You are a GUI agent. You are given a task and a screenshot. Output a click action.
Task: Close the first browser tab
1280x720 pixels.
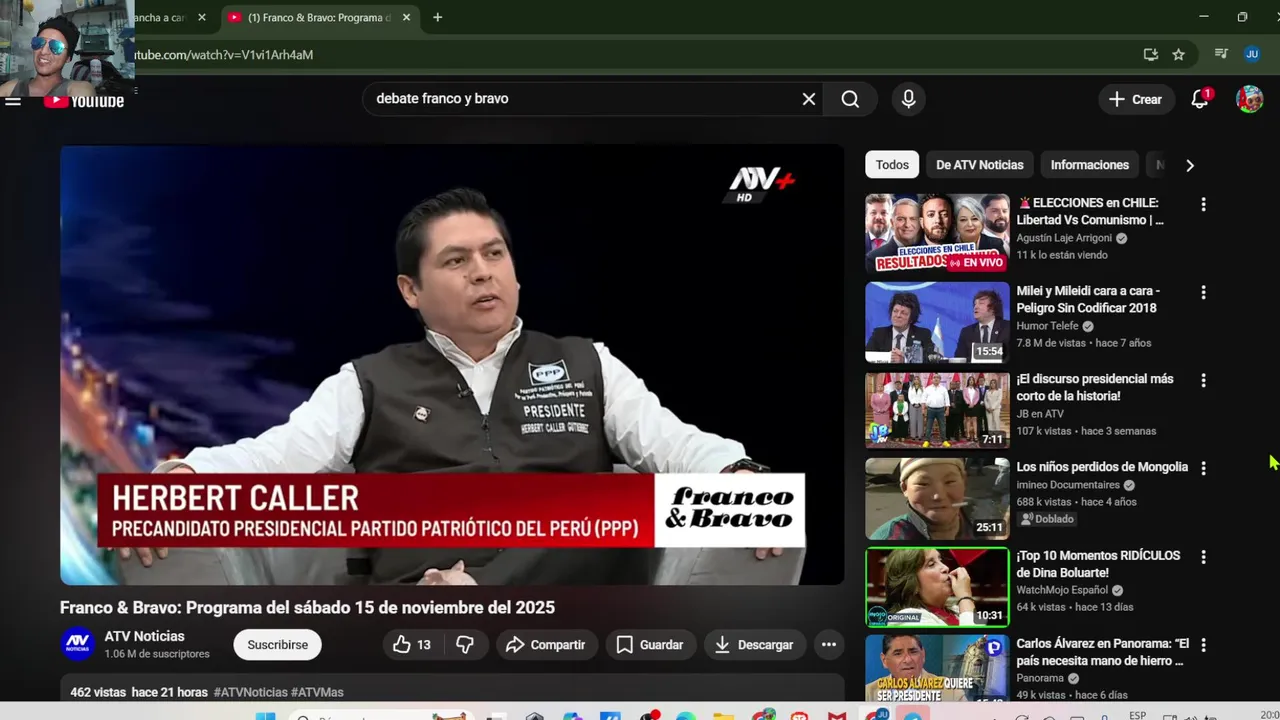[x=202, y=17]
